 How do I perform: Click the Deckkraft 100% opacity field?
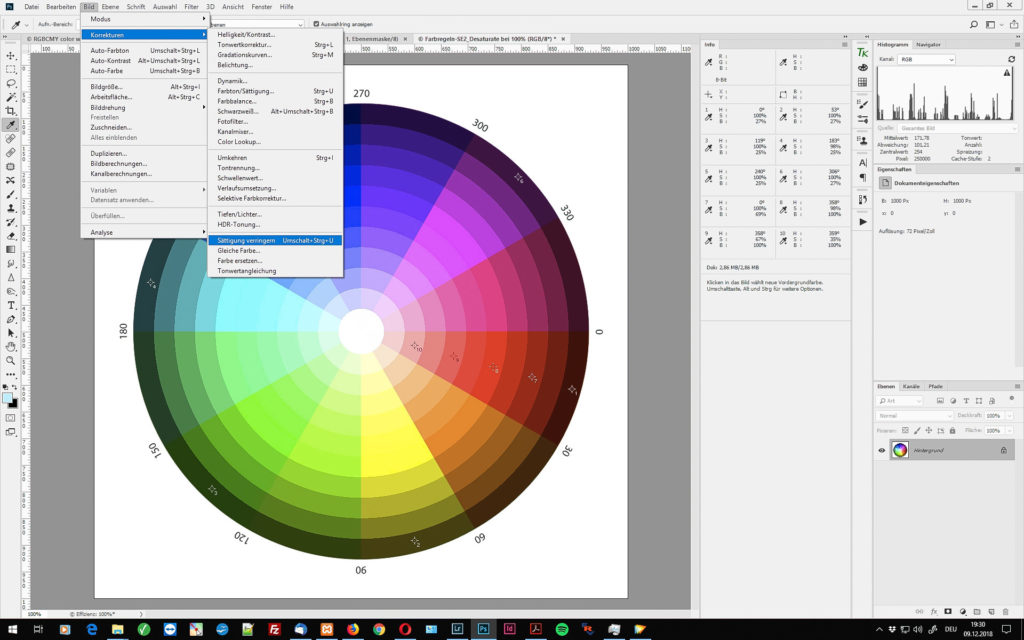pos(993,415)
